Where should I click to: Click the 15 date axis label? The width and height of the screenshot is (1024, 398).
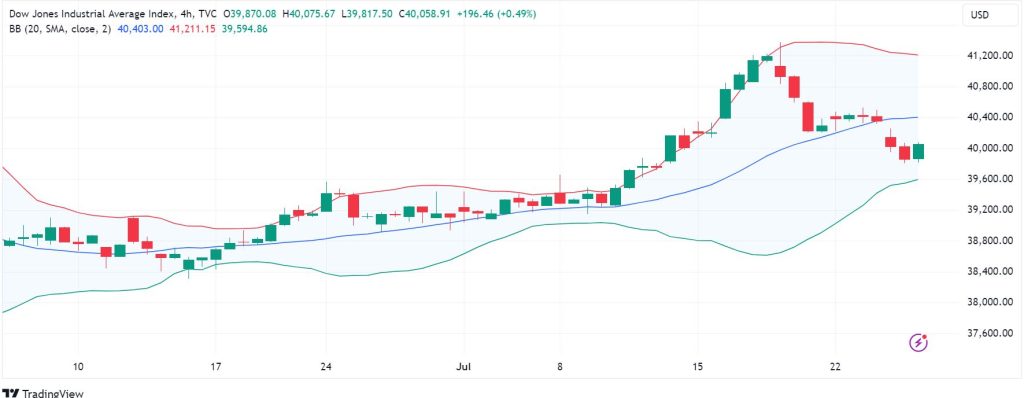[697, 367]
